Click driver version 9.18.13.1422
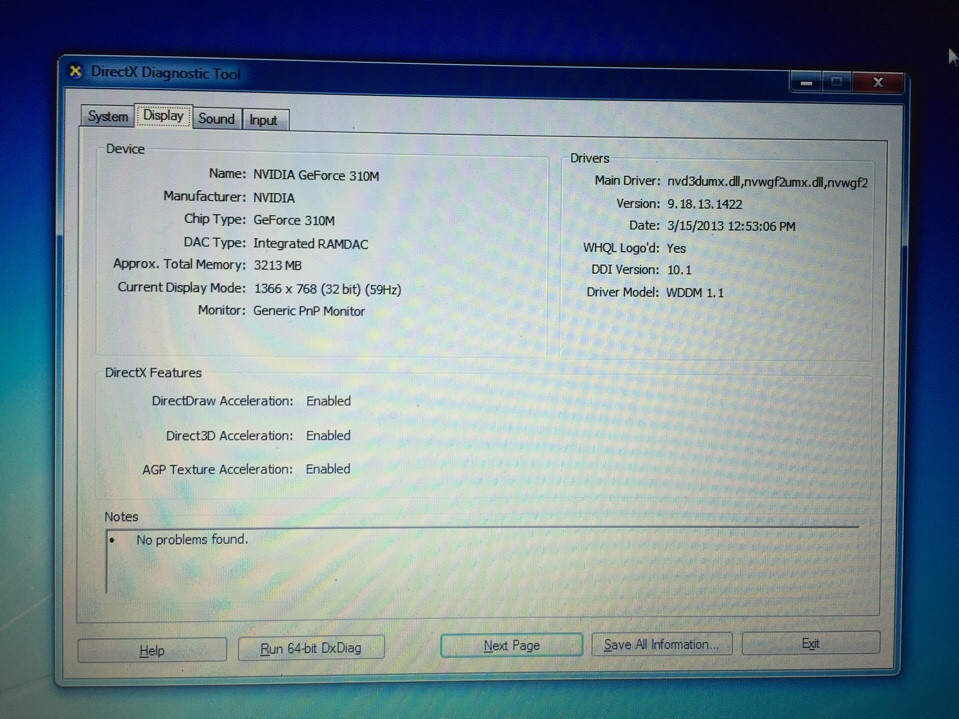 pos(705,204)
